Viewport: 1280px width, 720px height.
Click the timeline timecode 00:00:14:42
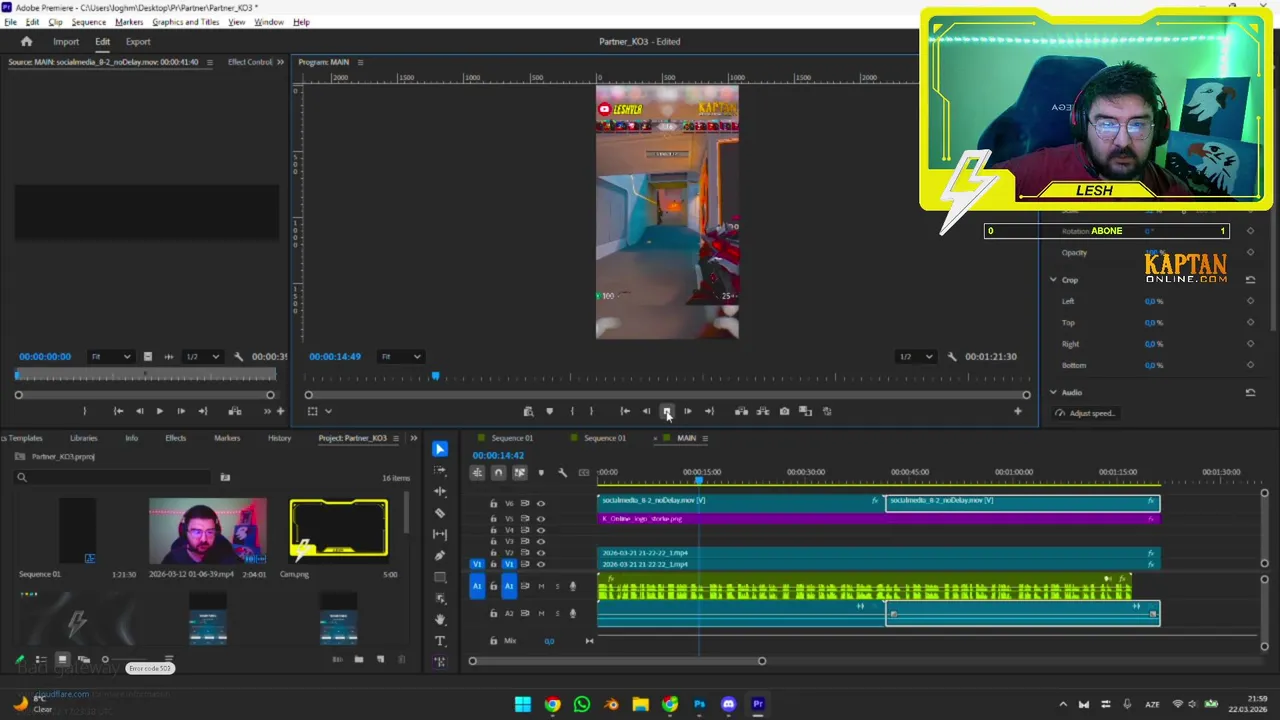click(498, 456)
